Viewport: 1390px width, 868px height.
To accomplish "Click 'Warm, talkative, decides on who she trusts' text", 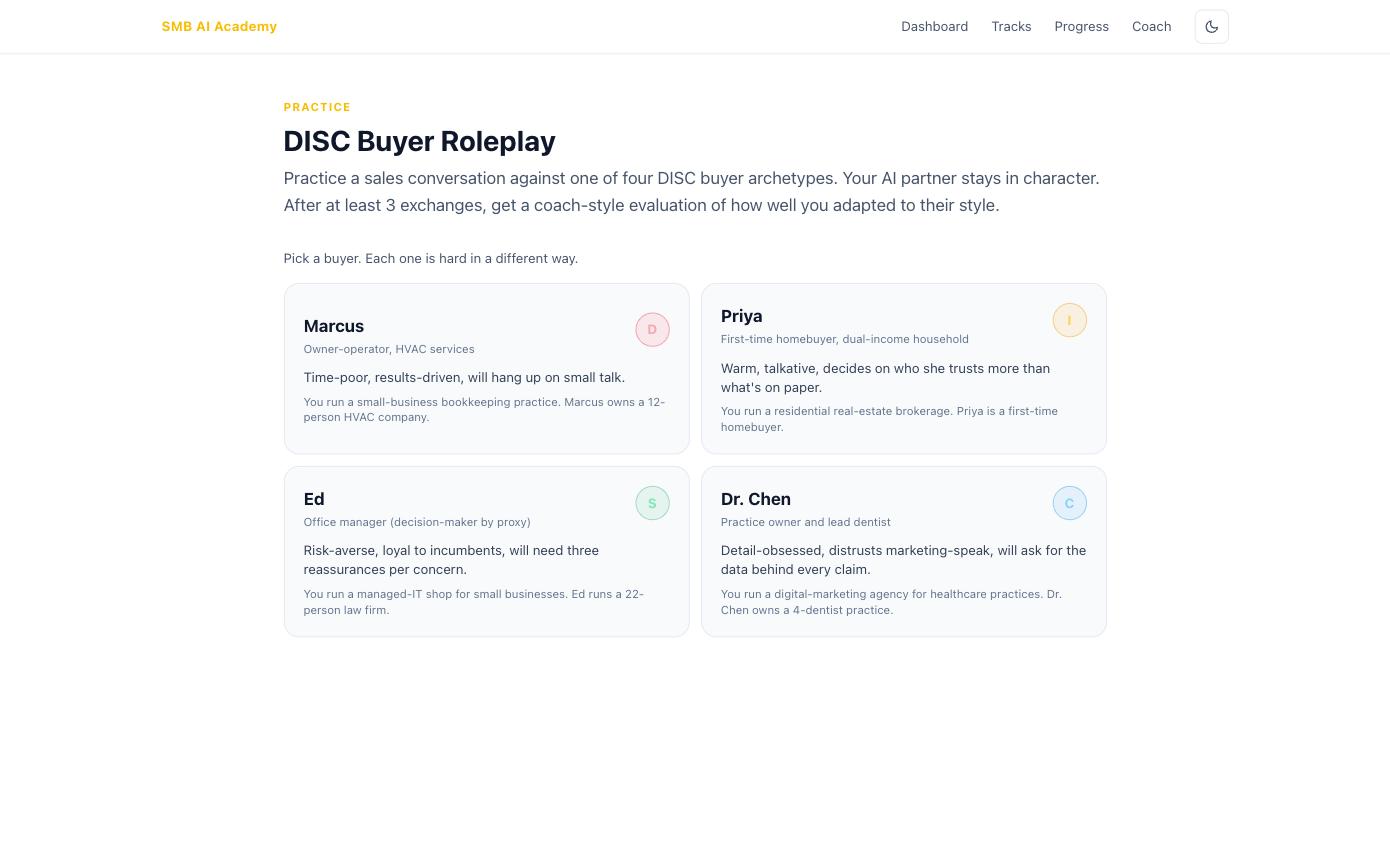I will tap(885, 378).
